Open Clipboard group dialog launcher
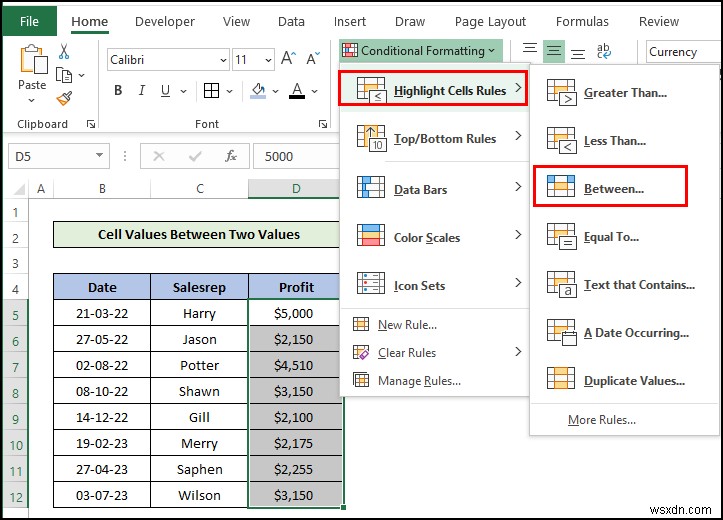Image resolution: width=723 pixels, height=520 pixels. click(90, 124)
